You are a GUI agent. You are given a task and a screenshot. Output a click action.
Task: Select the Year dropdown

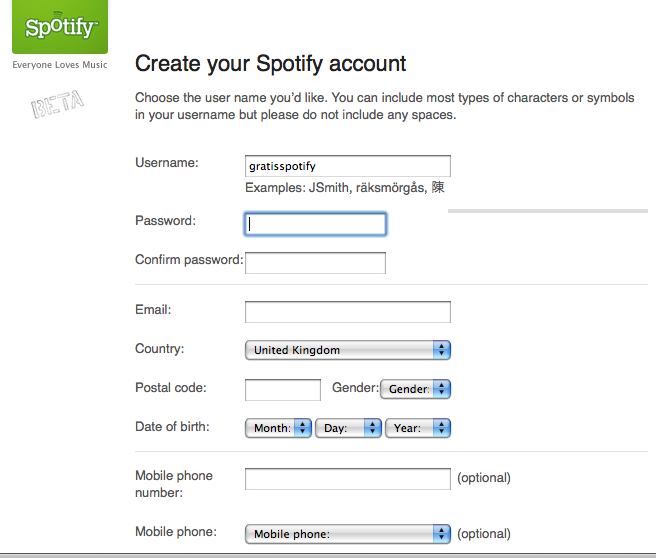click(x=418, y=428)
